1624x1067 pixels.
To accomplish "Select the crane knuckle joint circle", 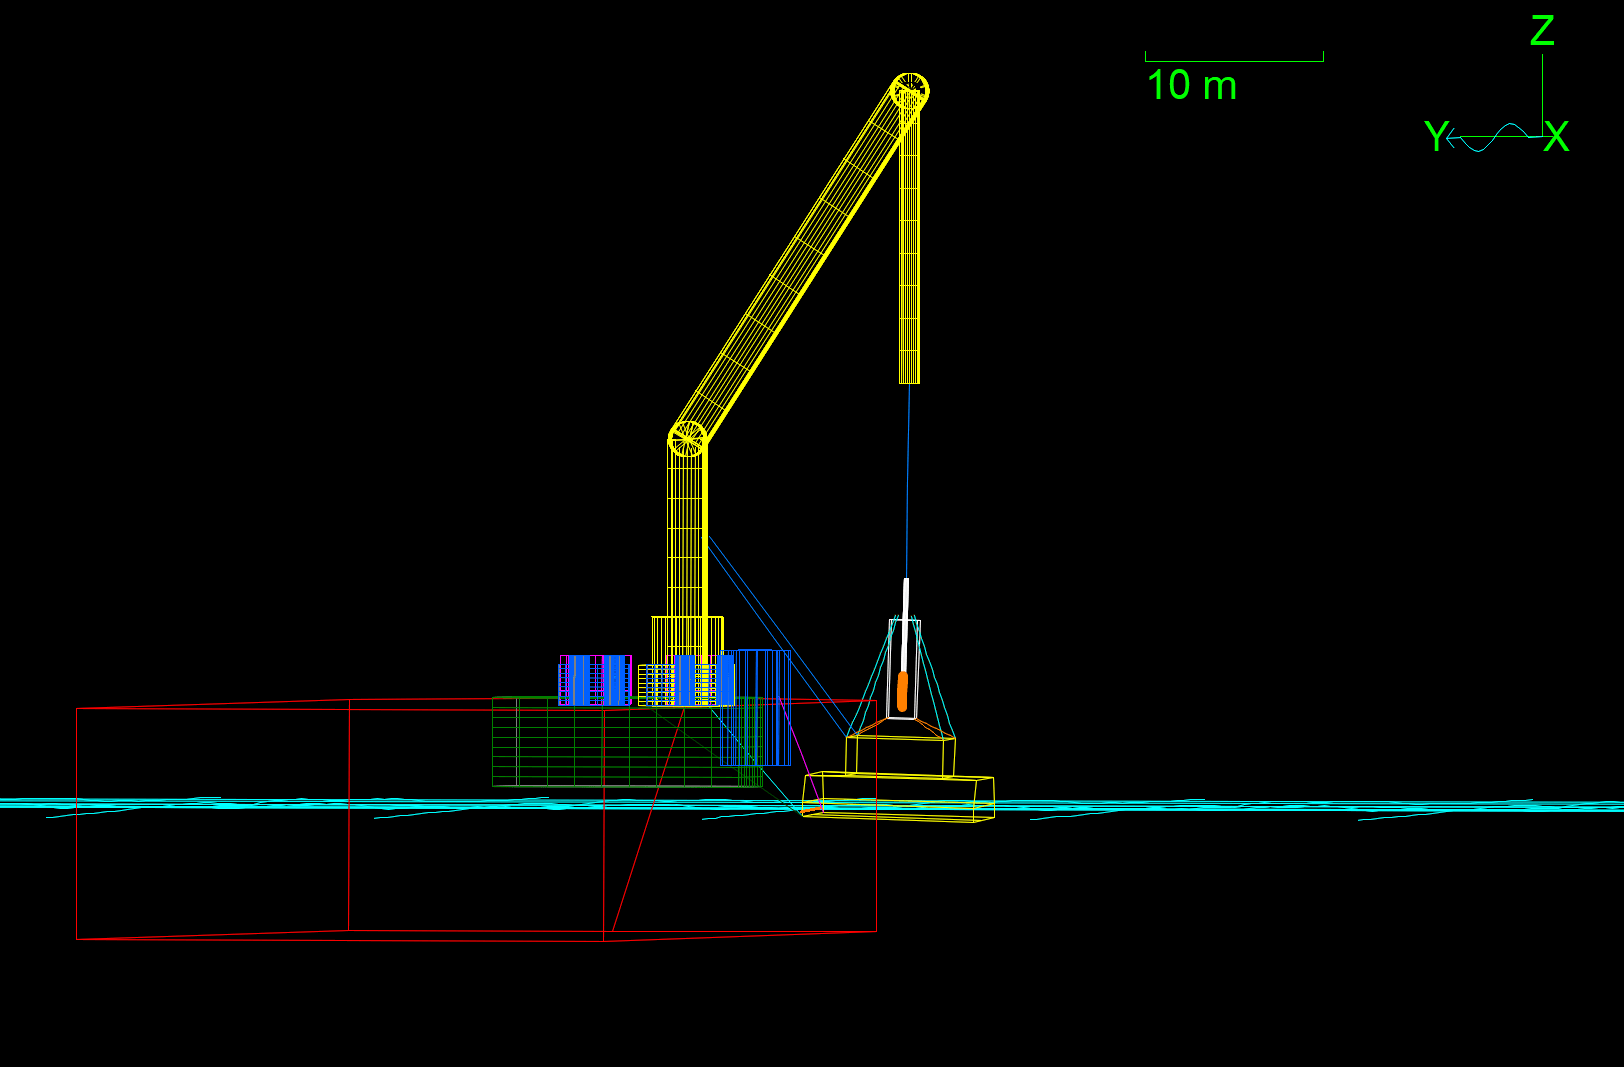I will (x=686, y=438).
